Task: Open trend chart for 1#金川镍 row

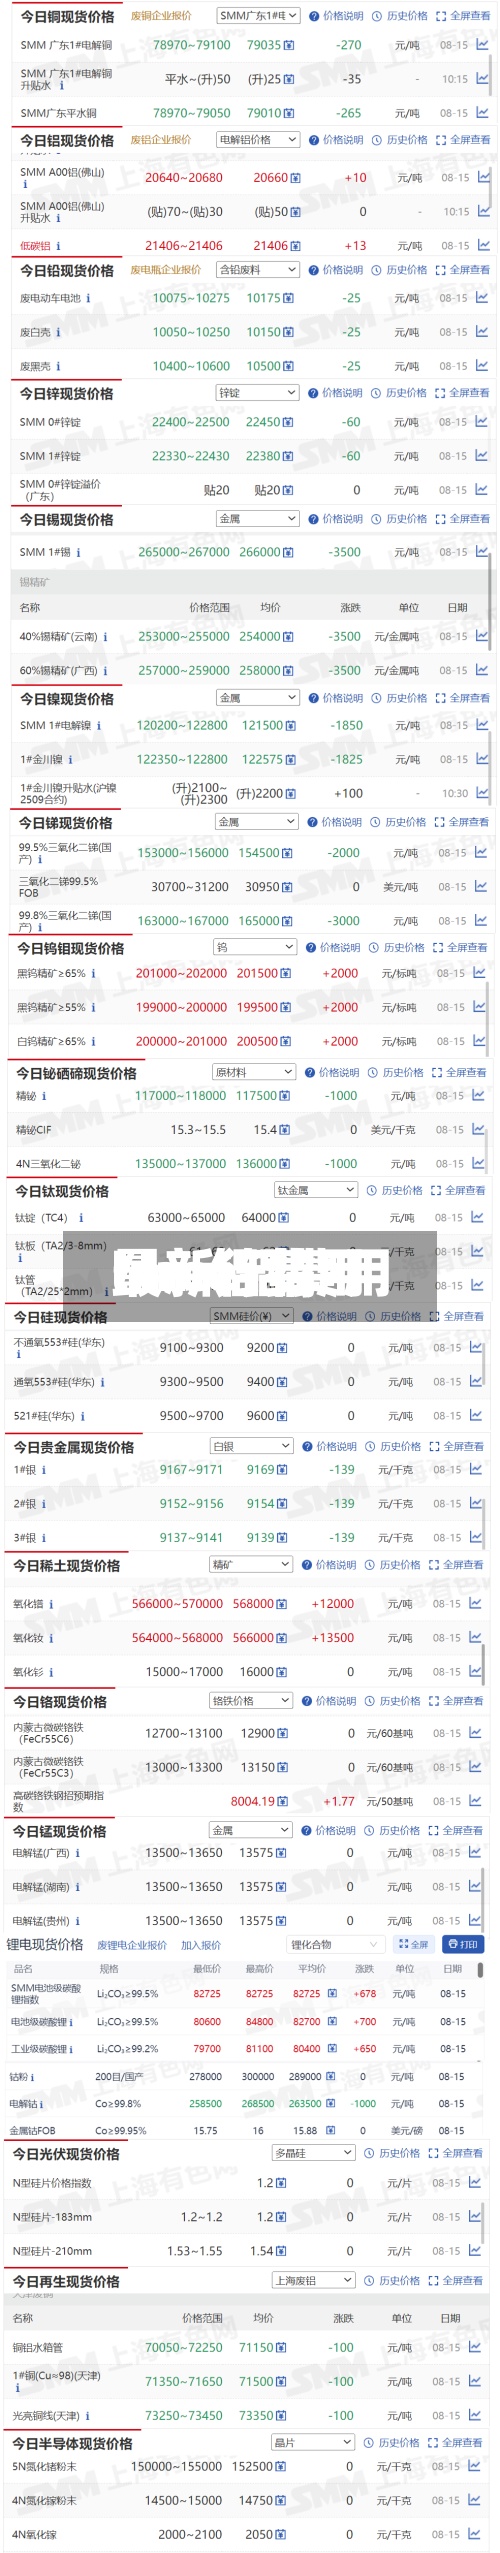Action: click(x=483, y=759)
